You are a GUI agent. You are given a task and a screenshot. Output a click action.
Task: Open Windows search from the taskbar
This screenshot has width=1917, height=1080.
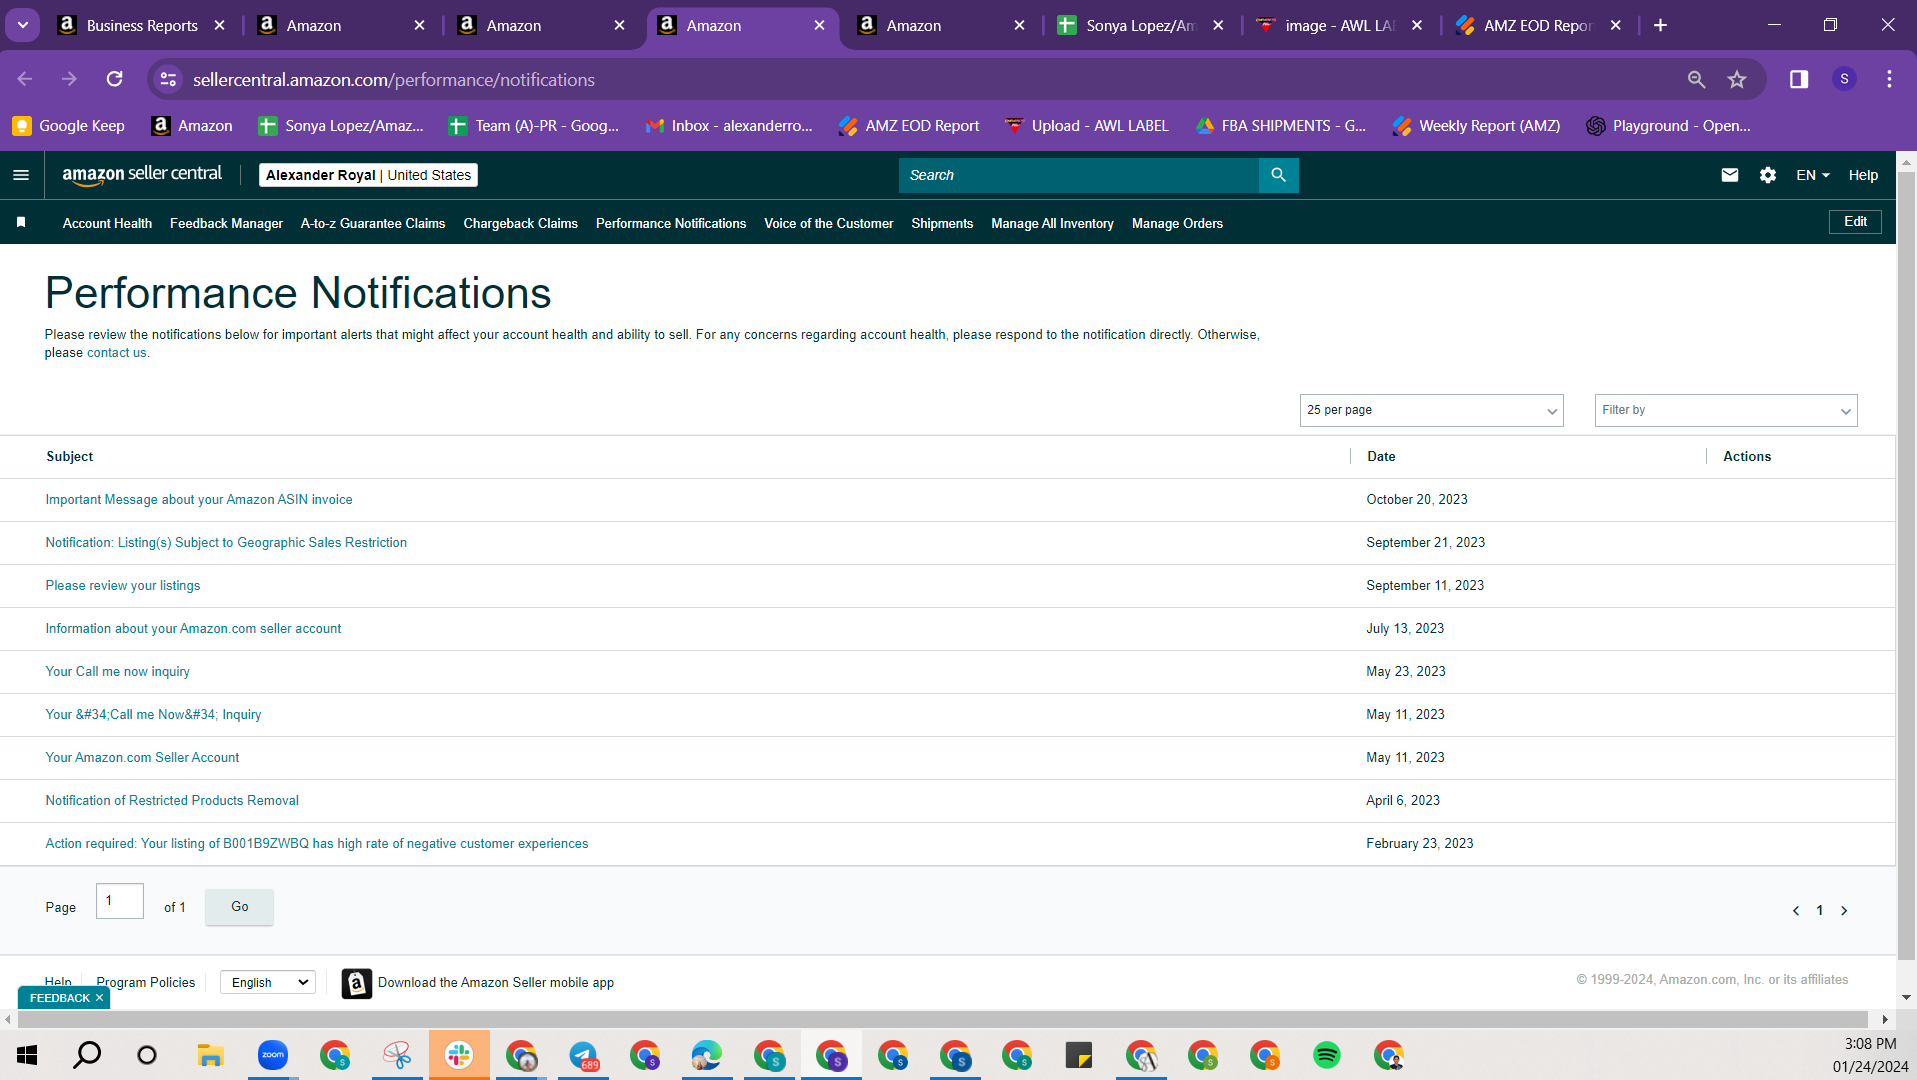pos(87,1055)
